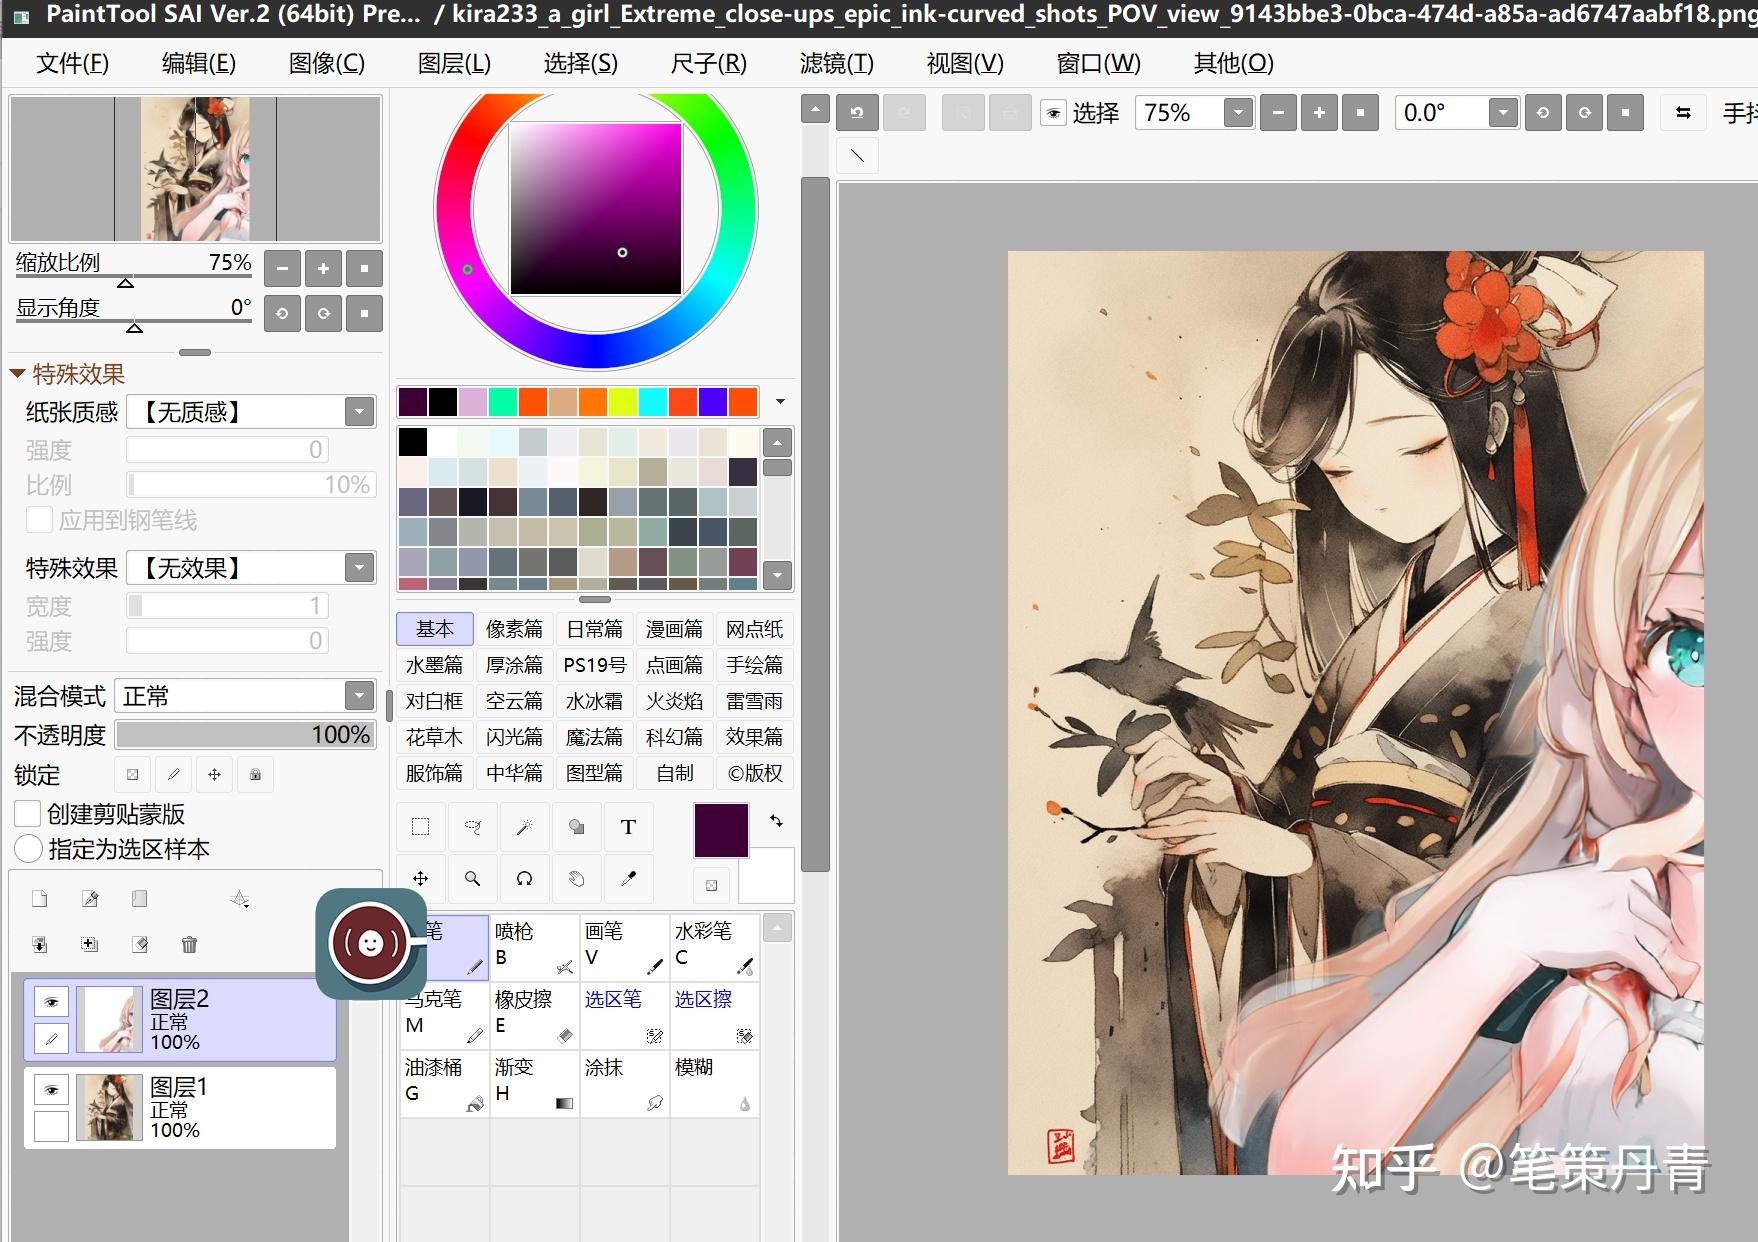This screenshot has height=1242, width=1758.
Task: Switch to the 水墨篇 brush tab
Action: (434, 665)
